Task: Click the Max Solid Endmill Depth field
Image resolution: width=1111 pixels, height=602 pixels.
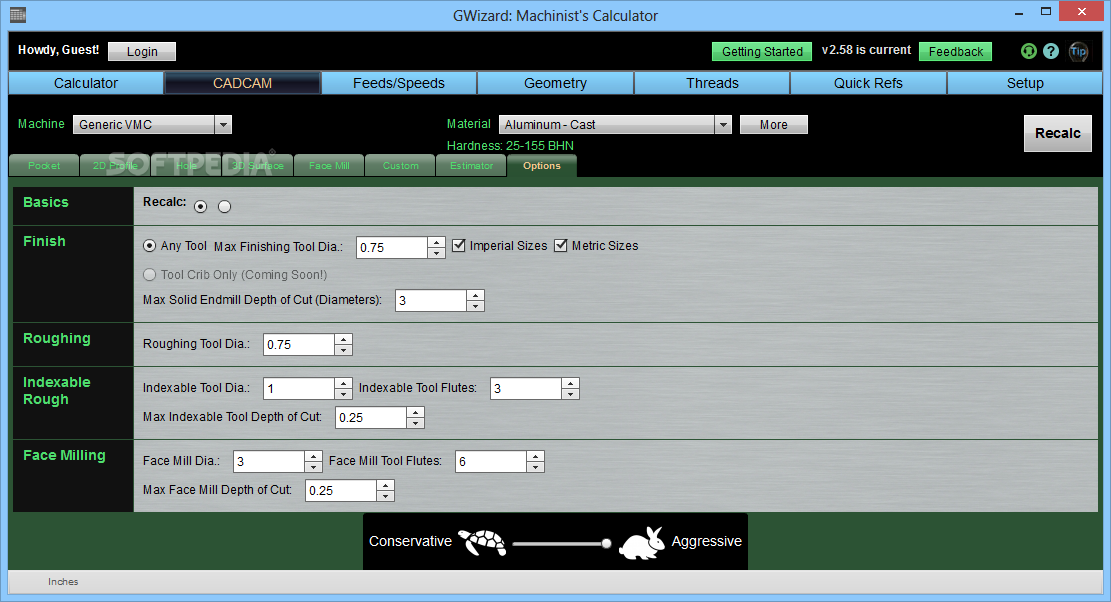Action: (432, 300)
